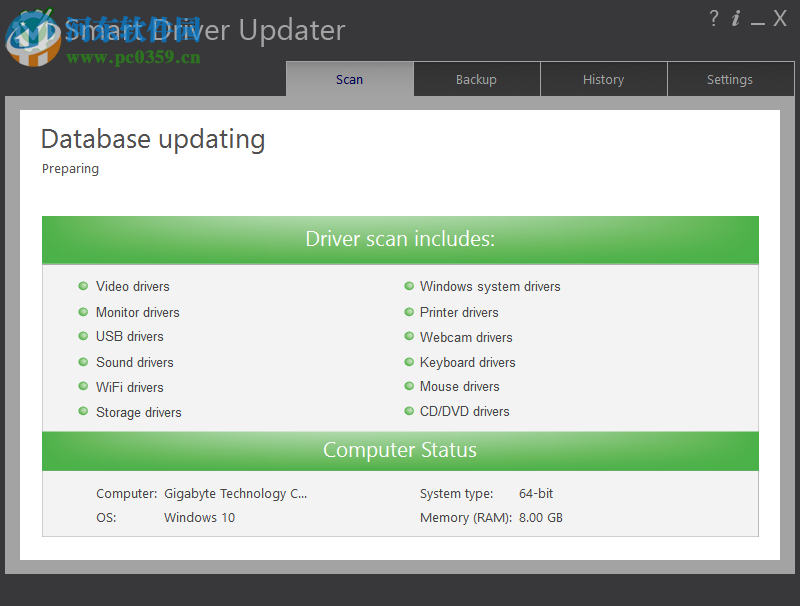
Task: Click the Preparing progress status text
Action: click(70, 168)
